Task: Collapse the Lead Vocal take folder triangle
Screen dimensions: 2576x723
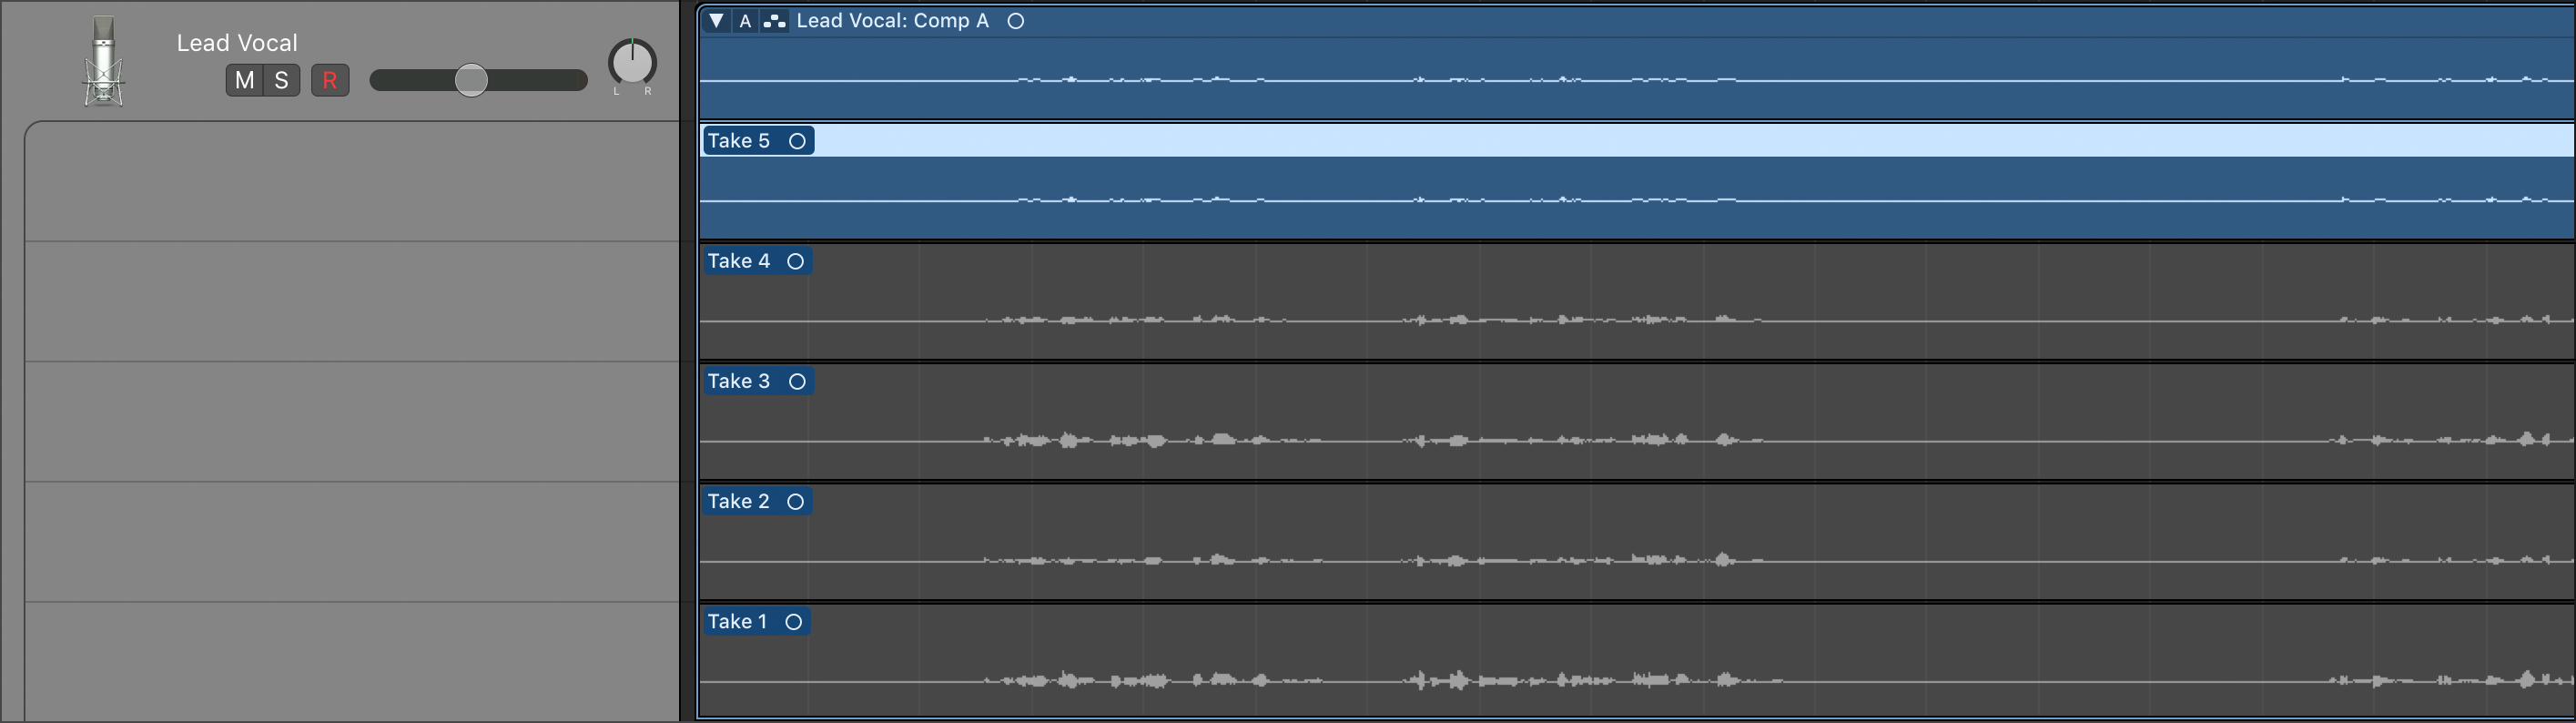Action: click(x=716, y=21)
